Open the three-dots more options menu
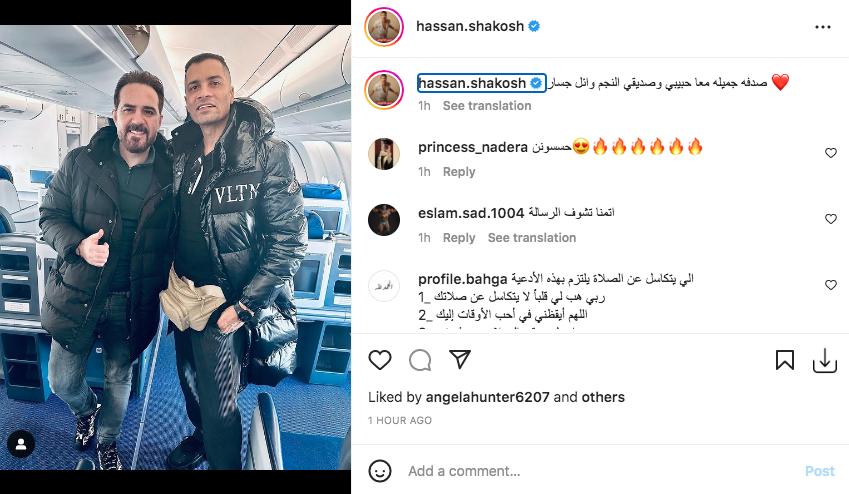The width and height of the screenshot is (849, 494). pos(822,27)
